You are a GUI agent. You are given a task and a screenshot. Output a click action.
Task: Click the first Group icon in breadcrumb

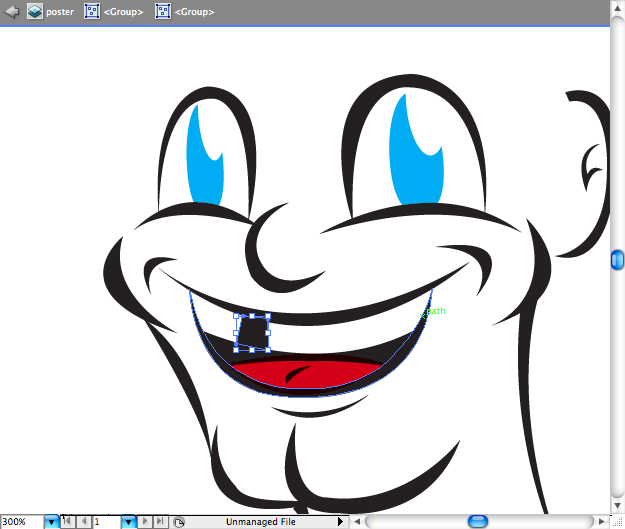[x=92, y=12]
